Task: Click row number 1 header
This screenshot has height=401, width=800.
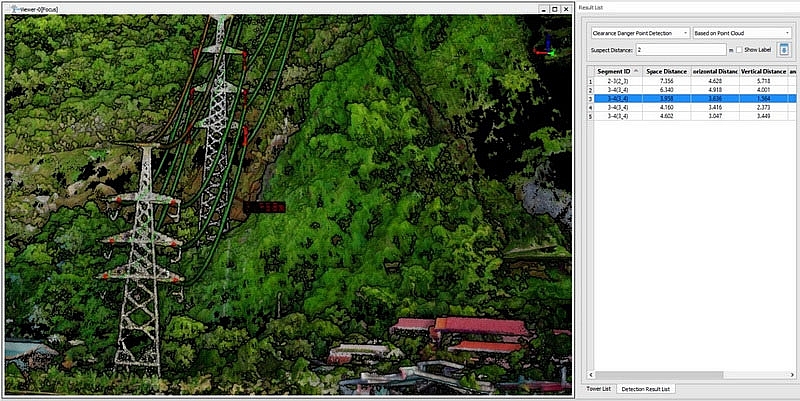Action: 590,81
